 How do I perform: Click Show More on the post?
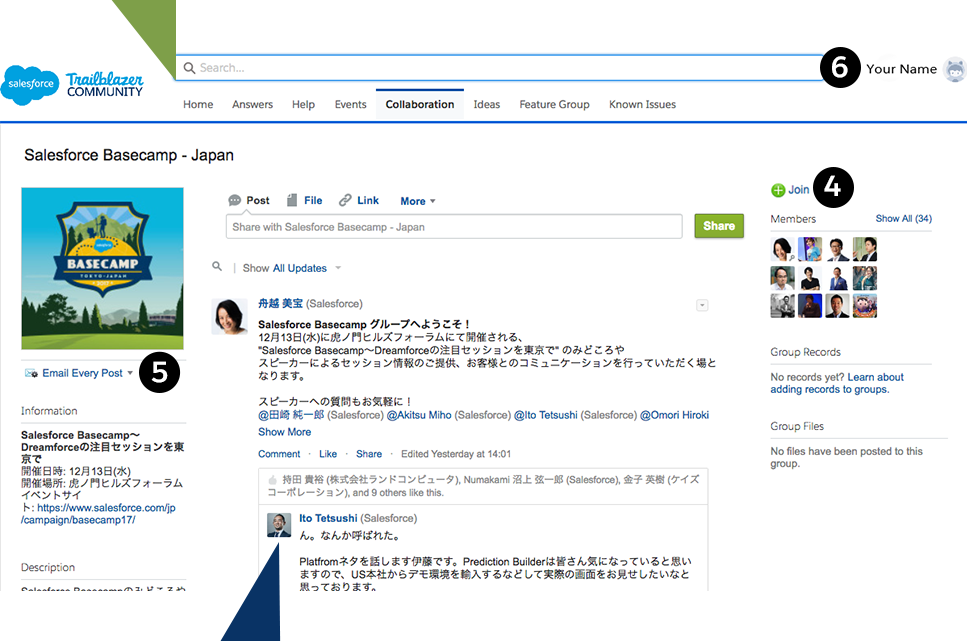coord(284,432)
